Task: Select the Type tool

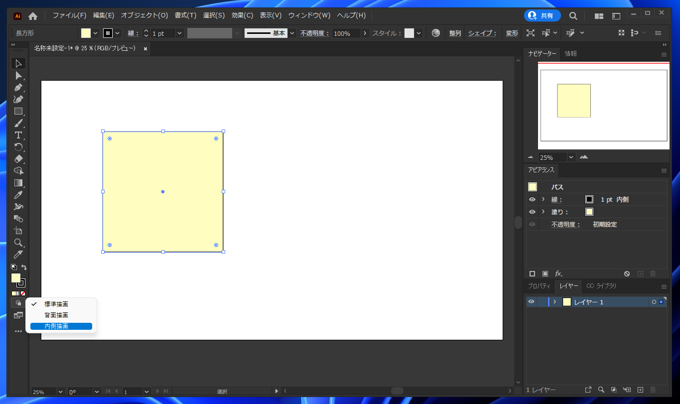Action: pos(18,135)
